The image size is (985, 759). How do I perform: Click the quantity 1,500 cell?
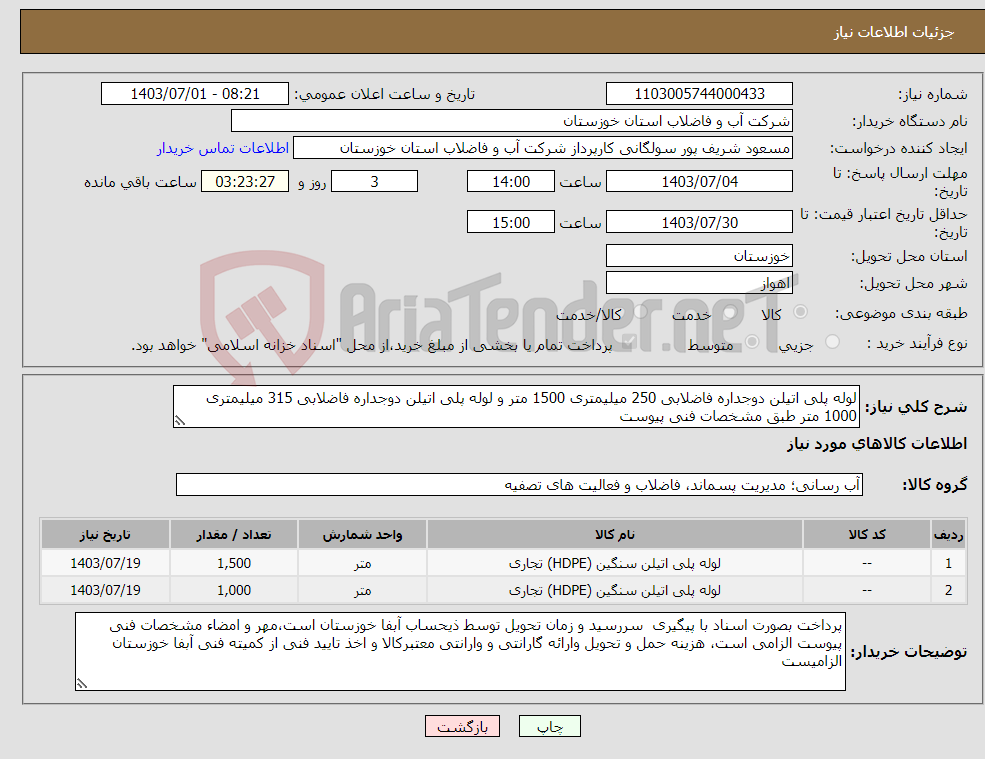point(234,563)
